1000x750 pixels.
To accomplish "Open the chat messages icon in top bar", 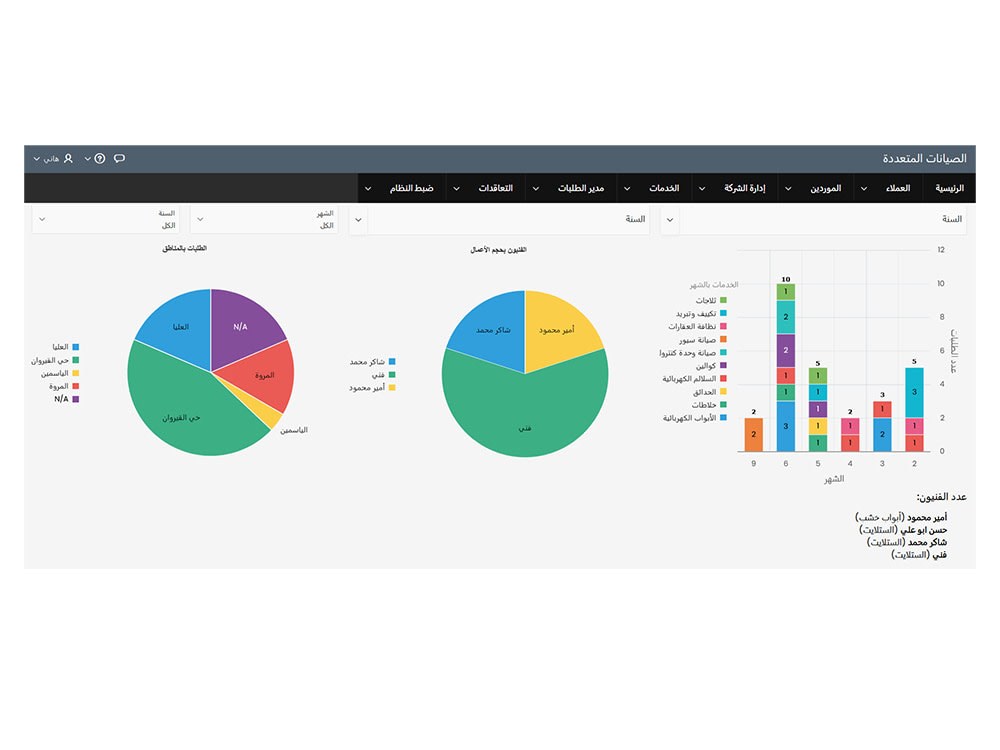I will [119, 158].
